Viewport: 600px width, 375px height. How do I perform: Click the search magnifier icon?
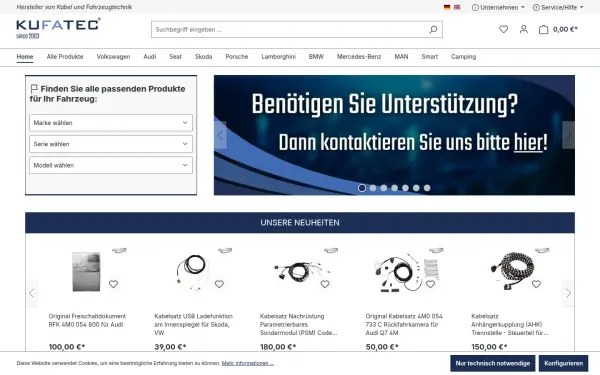433,29
